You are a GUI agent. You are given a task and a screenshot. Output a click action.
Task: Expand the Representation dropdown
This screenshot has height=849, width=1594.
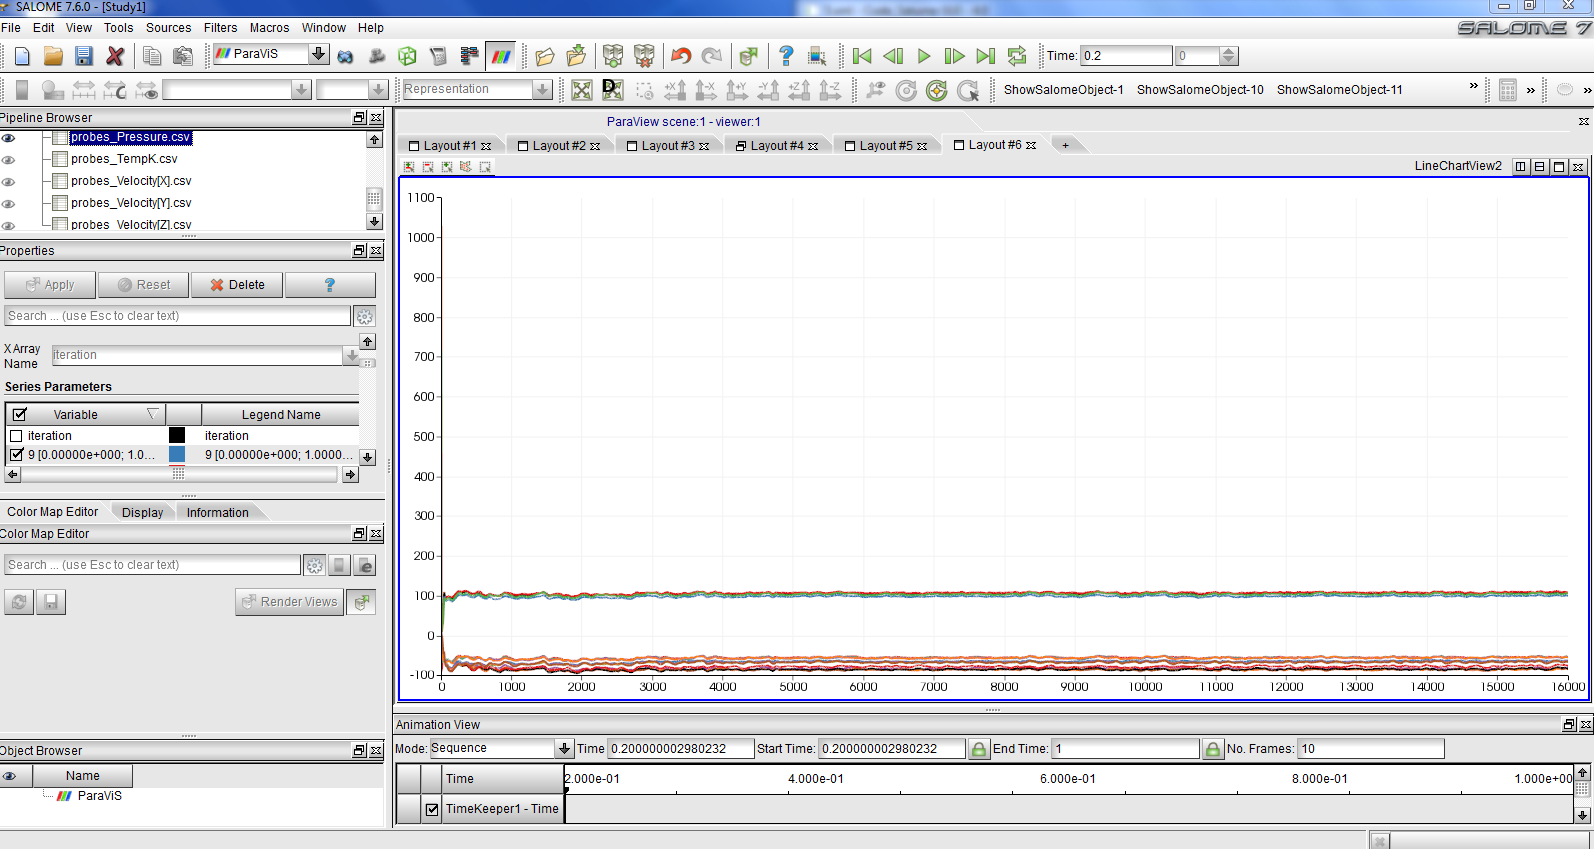(x=541, y=90)
